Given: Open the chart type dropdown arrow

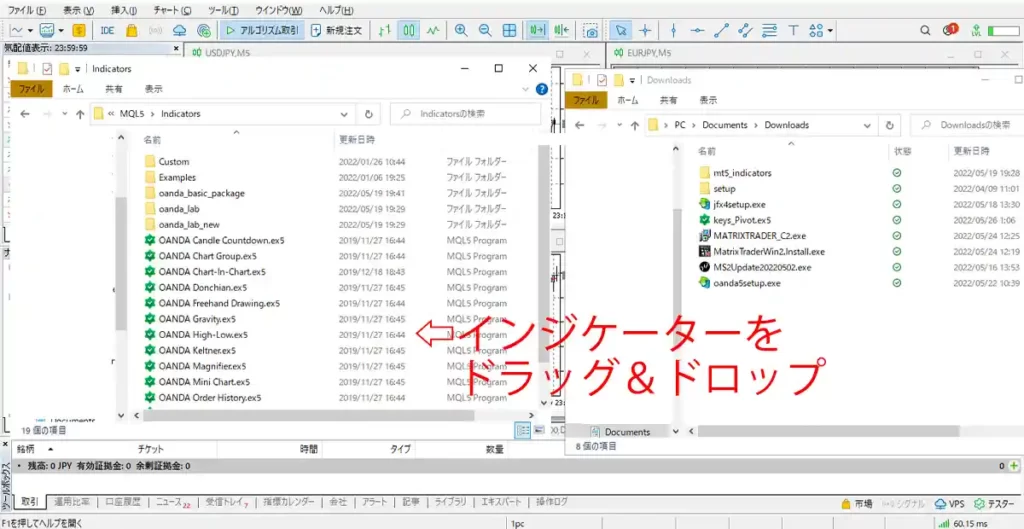Looking at the screenshot, I should [x=31, y=31].
